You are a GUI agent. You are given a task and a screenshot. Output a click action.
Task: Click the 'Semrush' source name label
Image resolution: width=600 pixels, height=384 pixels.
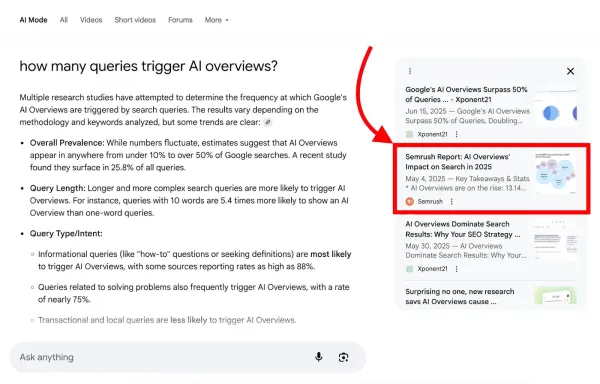(x=430, y=202)
